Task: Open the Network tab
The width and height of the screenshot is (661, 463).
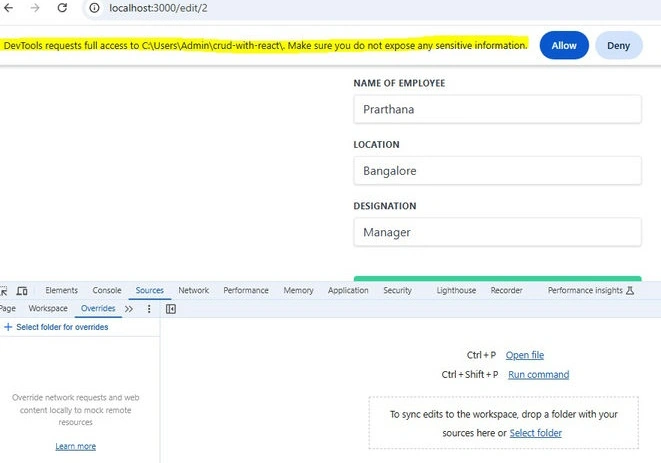Action: [x=193, y=291]
